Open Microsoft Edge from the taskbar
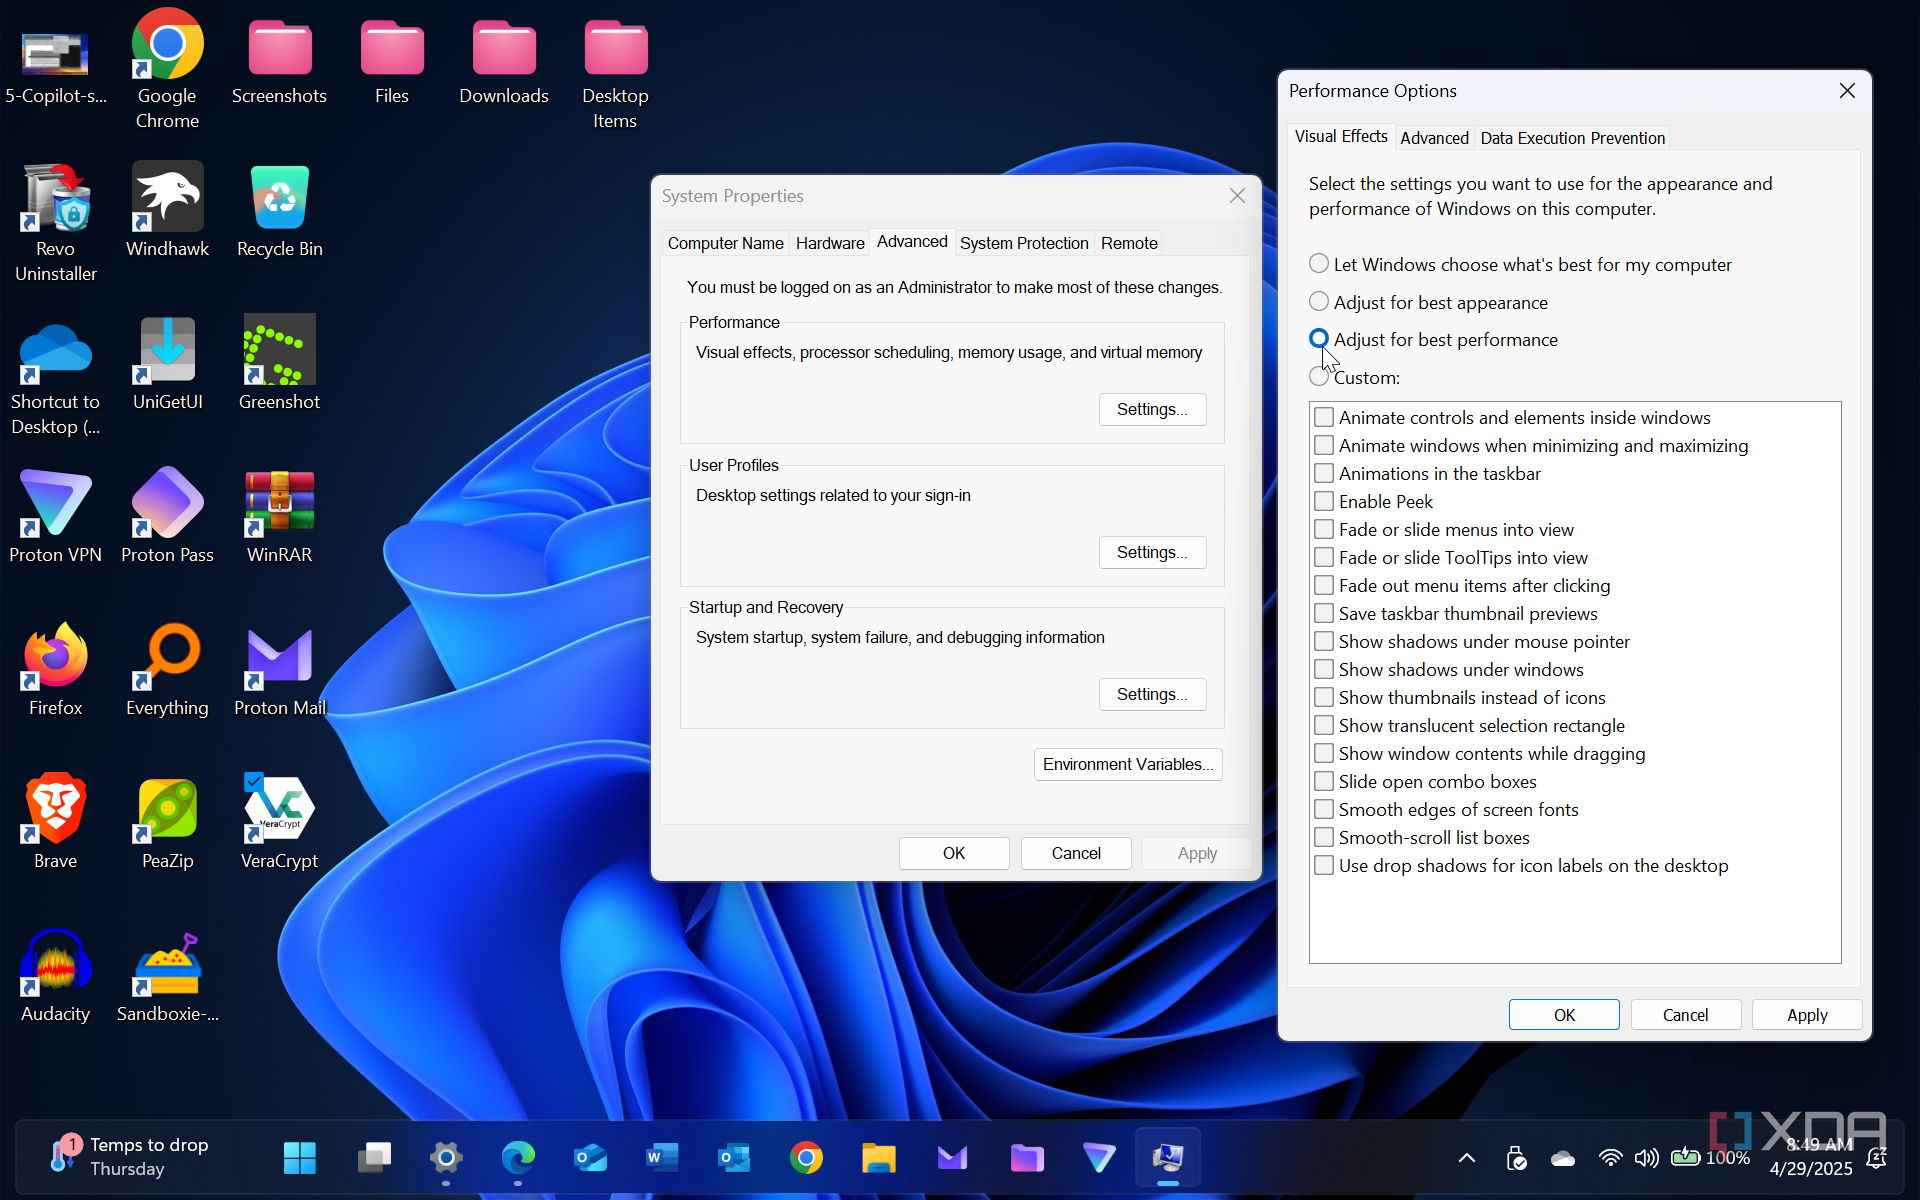1920x1200 pixels. pyautogui.click(x=518, y=1158)
